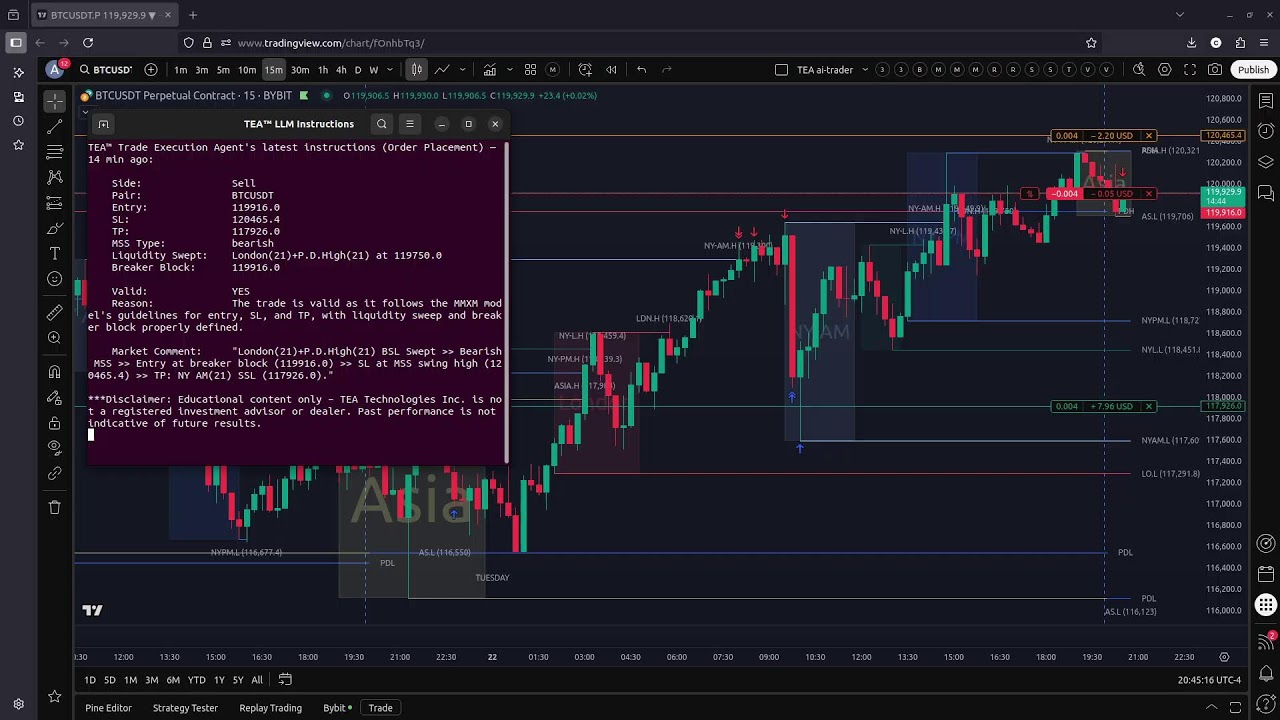Set chart range to YTD
1280x720 pixels.
pos(197,680)
